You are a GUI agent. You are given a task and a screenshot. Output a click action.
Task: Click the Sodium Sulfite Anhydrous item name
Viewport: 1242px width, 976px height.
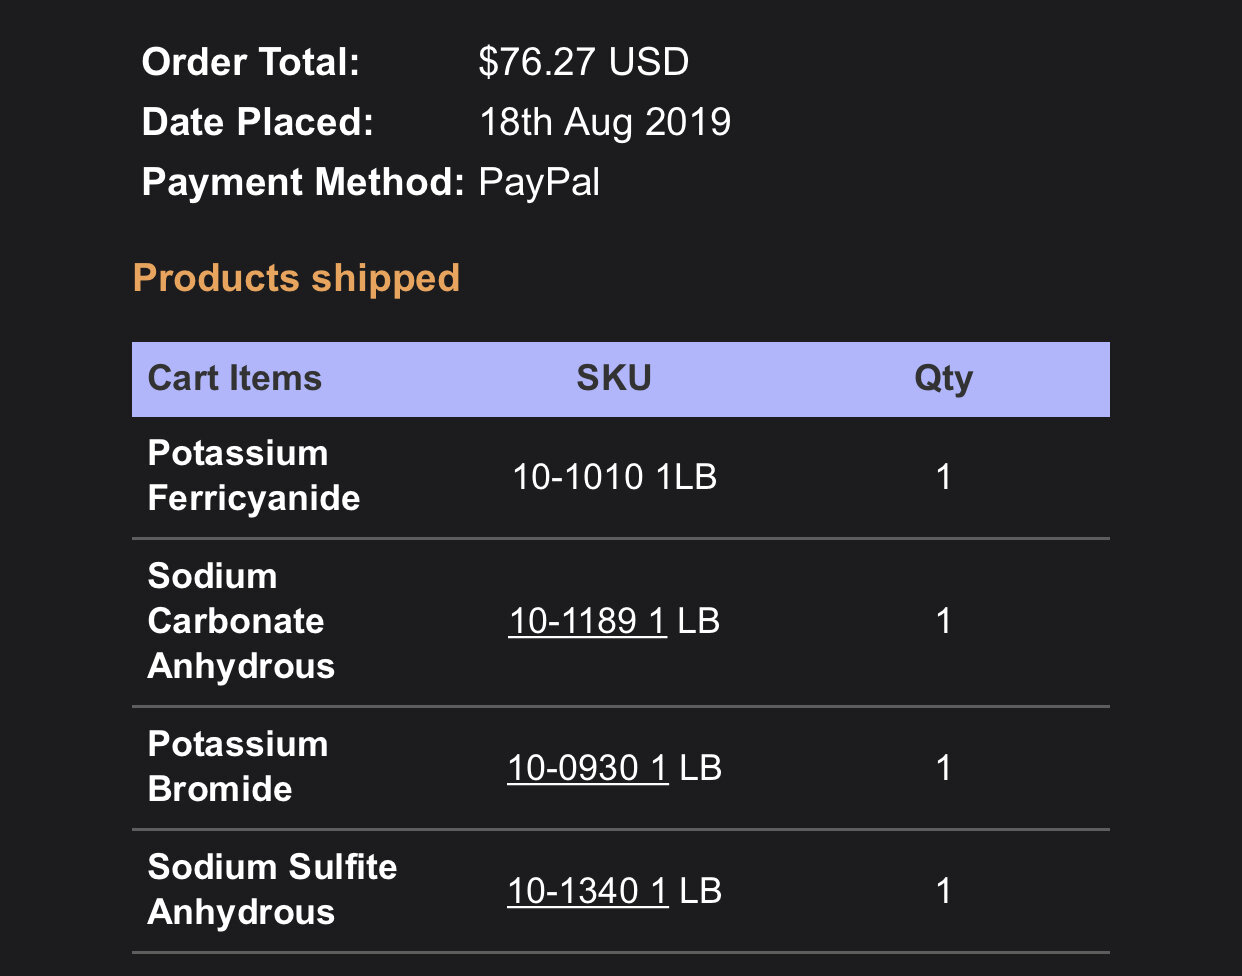point(272,889)
